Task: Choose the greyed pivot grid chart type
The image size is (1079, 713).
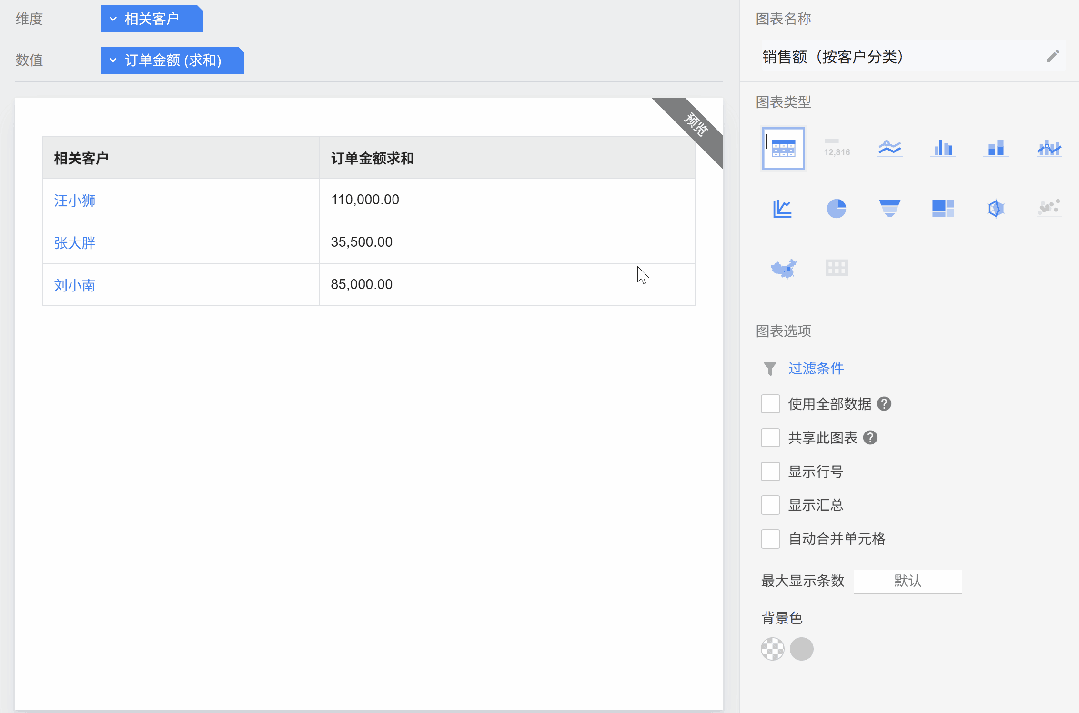Action: coord(837,268)
